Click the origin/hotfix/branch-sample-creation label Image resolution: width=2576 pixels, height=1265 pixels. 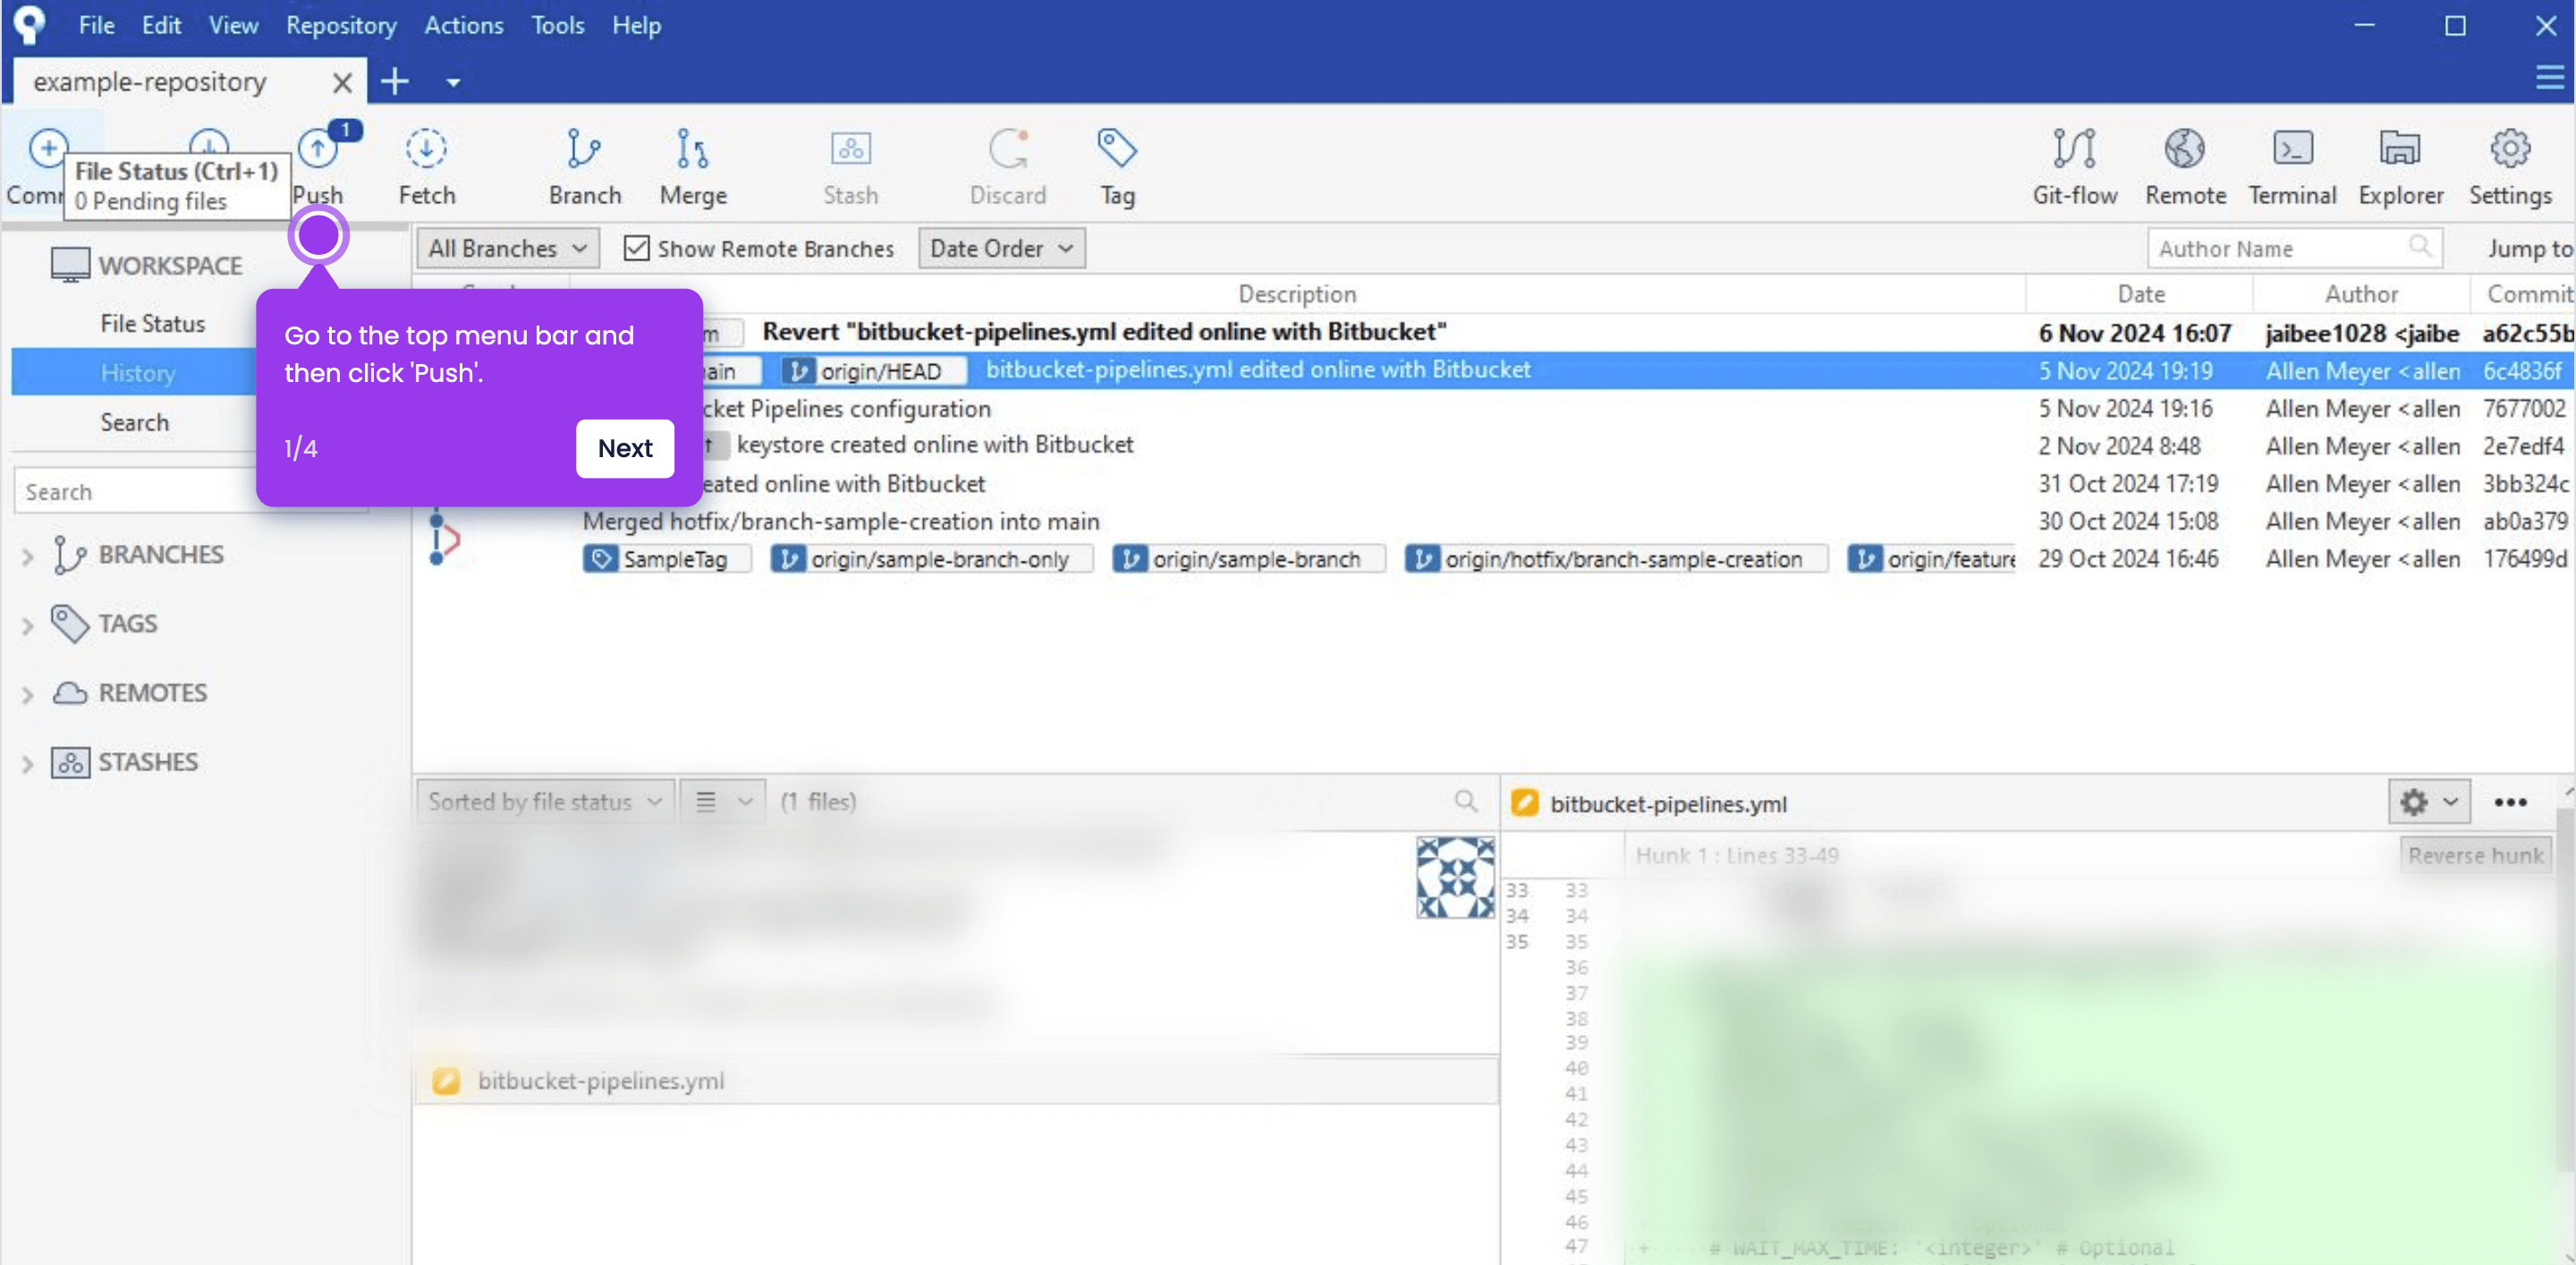coord(1615,559)
